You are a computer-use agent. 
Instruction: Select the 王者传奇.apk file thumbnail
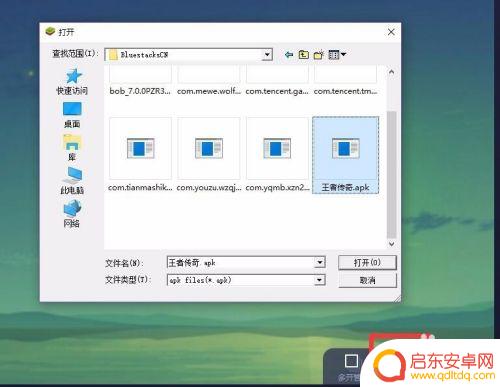coord(345,148)
